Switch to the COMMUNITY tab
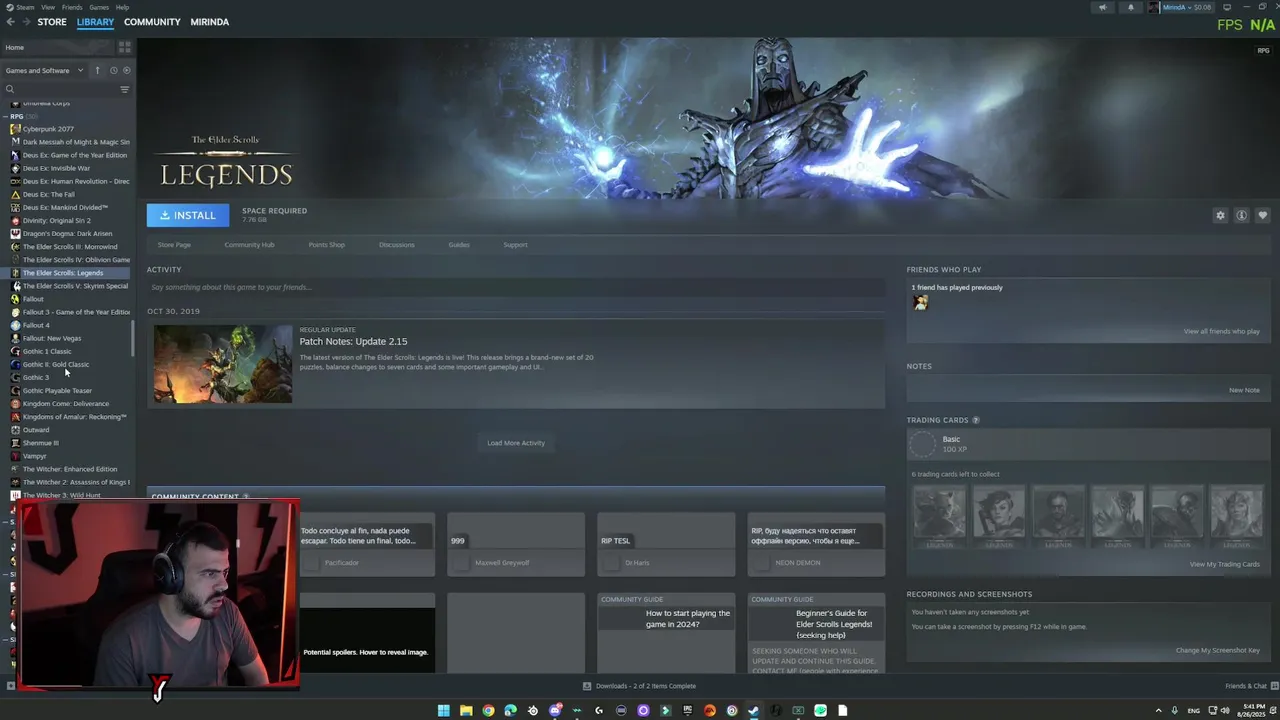The width and height of the screenshot is (1280, 720). [152, 22]
